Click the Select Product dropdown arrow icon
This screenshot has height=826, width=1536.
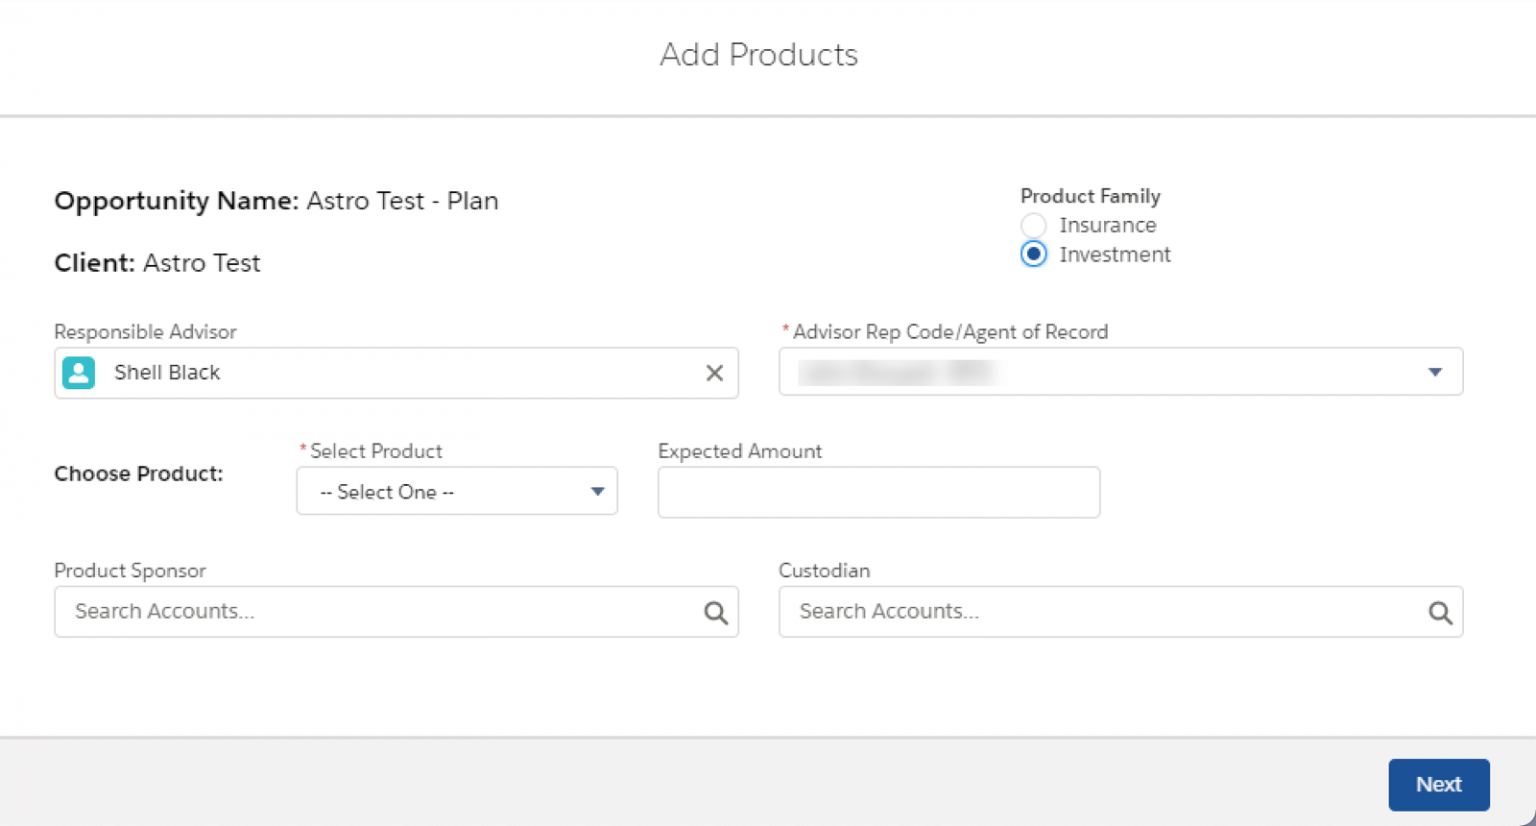point(597,491)
